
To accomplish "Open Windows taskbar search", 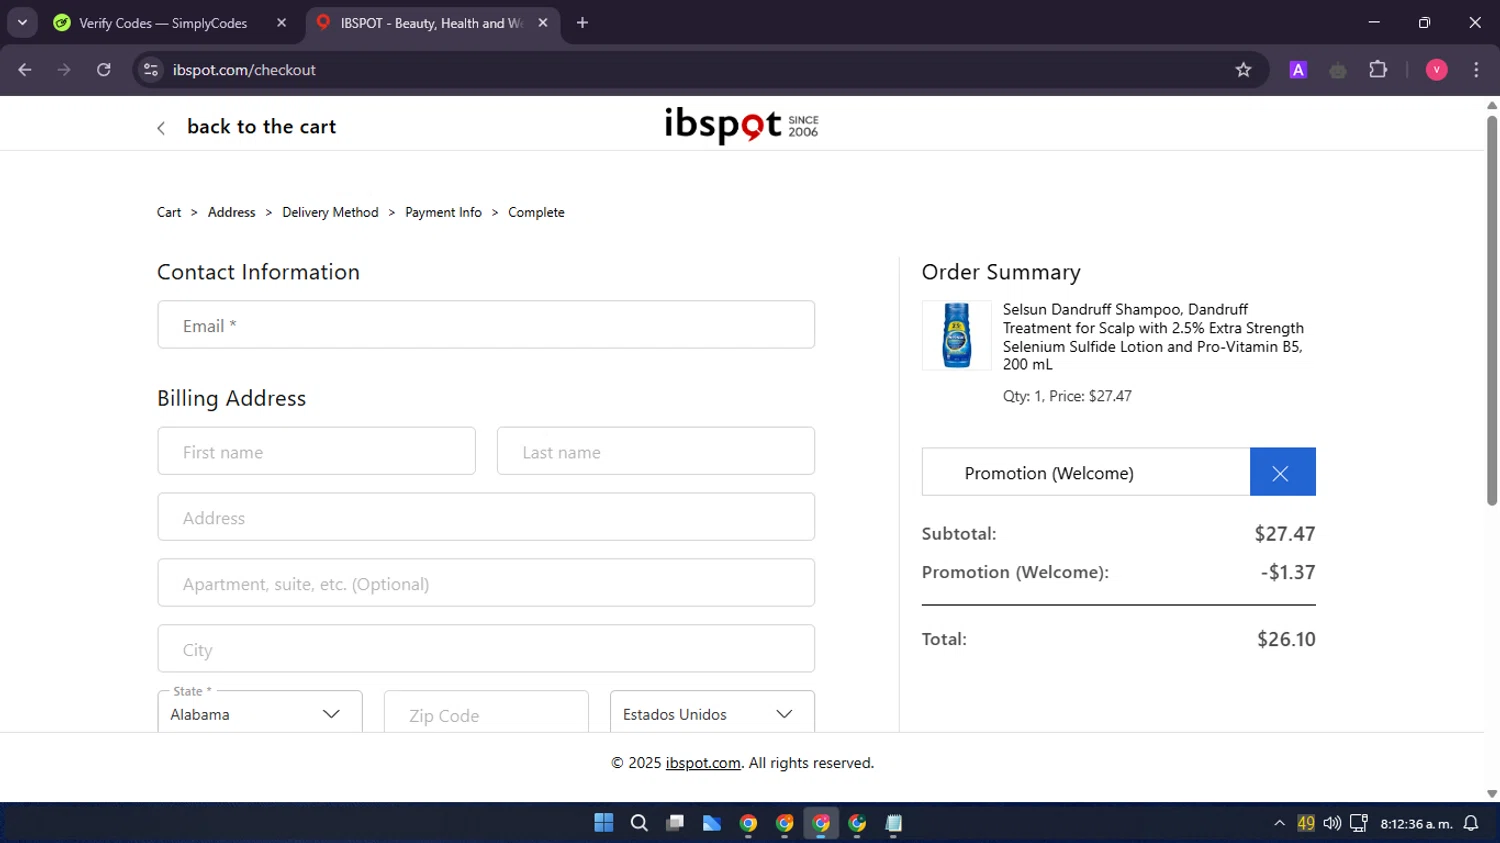I will pos(639,823).
